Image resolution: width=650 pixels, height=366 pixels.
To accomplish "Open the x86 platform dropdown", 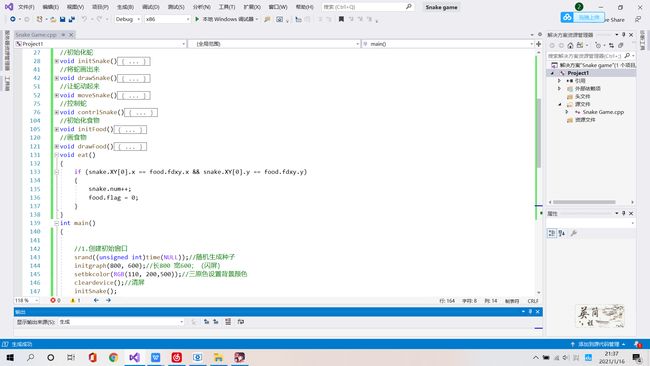I will point(167,19).
